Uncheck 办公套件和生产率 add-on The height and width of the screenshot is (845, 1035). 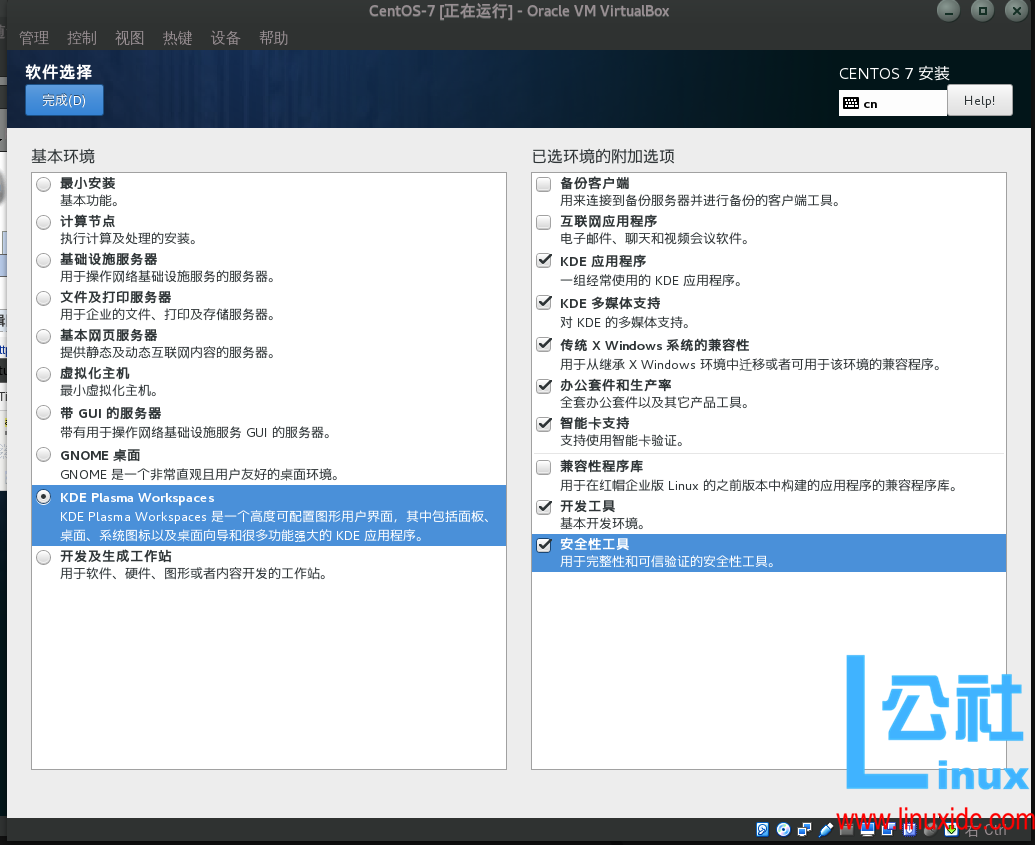point(544,386)
